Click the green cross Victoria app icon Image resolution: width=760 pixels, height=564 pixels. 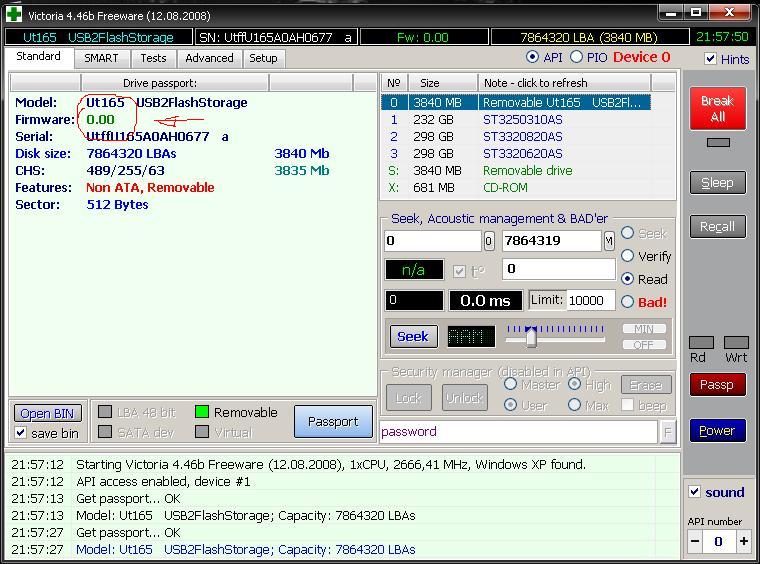point(13,14)
